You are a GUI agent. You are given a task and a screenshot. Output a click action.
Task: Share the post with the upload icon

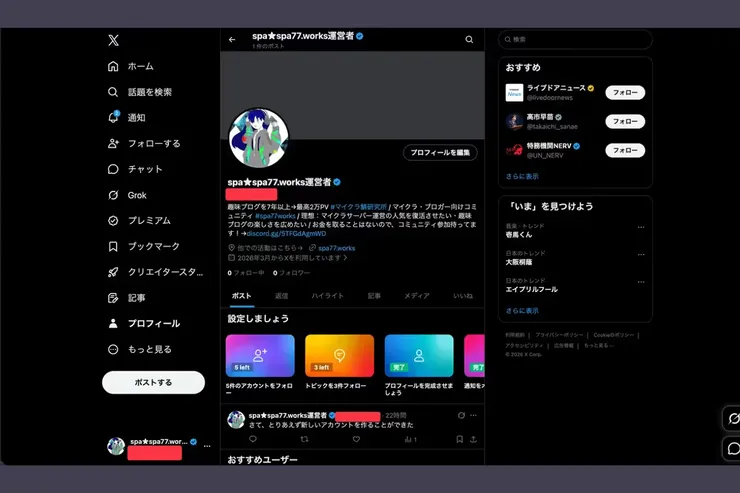[473, 439]
